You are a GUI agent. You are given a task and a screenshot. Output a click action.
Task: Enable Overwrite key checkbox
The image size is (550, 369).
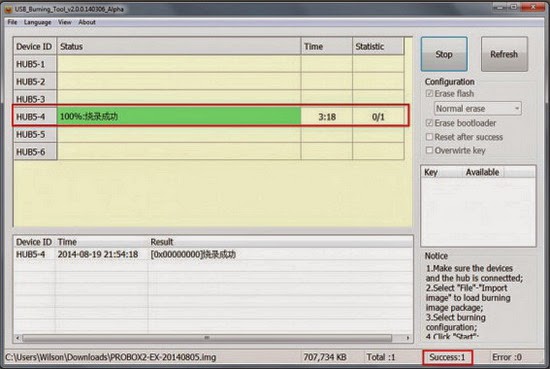click(429, 150)
